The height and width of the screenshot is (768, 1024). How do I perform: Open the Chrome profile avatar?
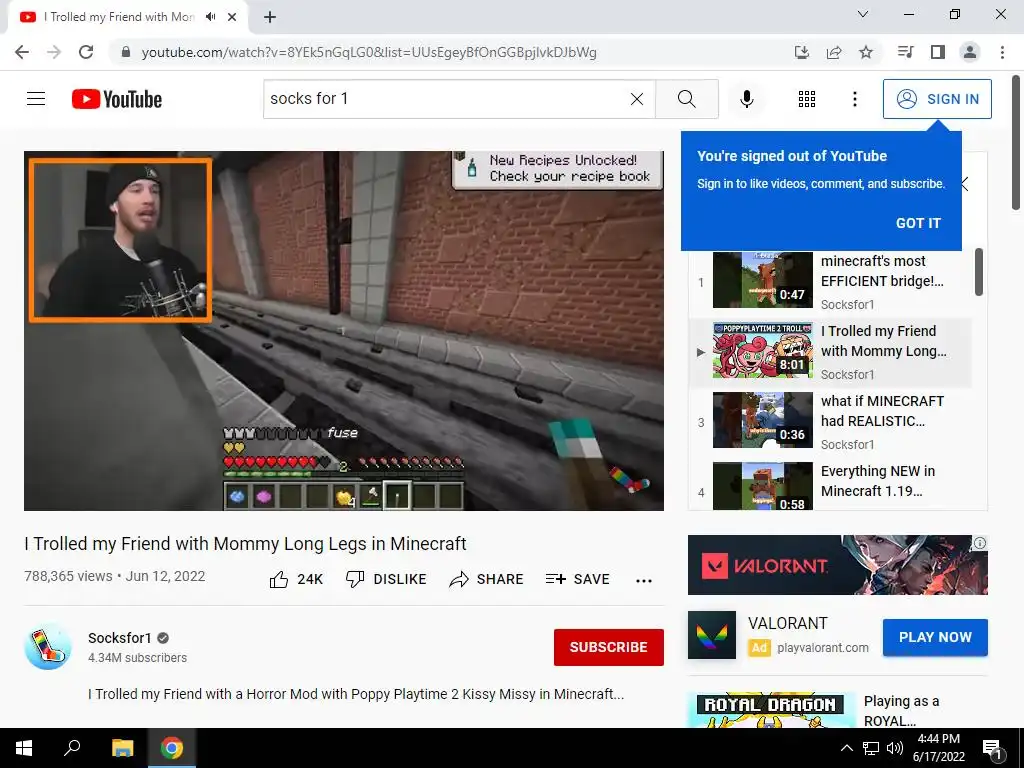970,52
